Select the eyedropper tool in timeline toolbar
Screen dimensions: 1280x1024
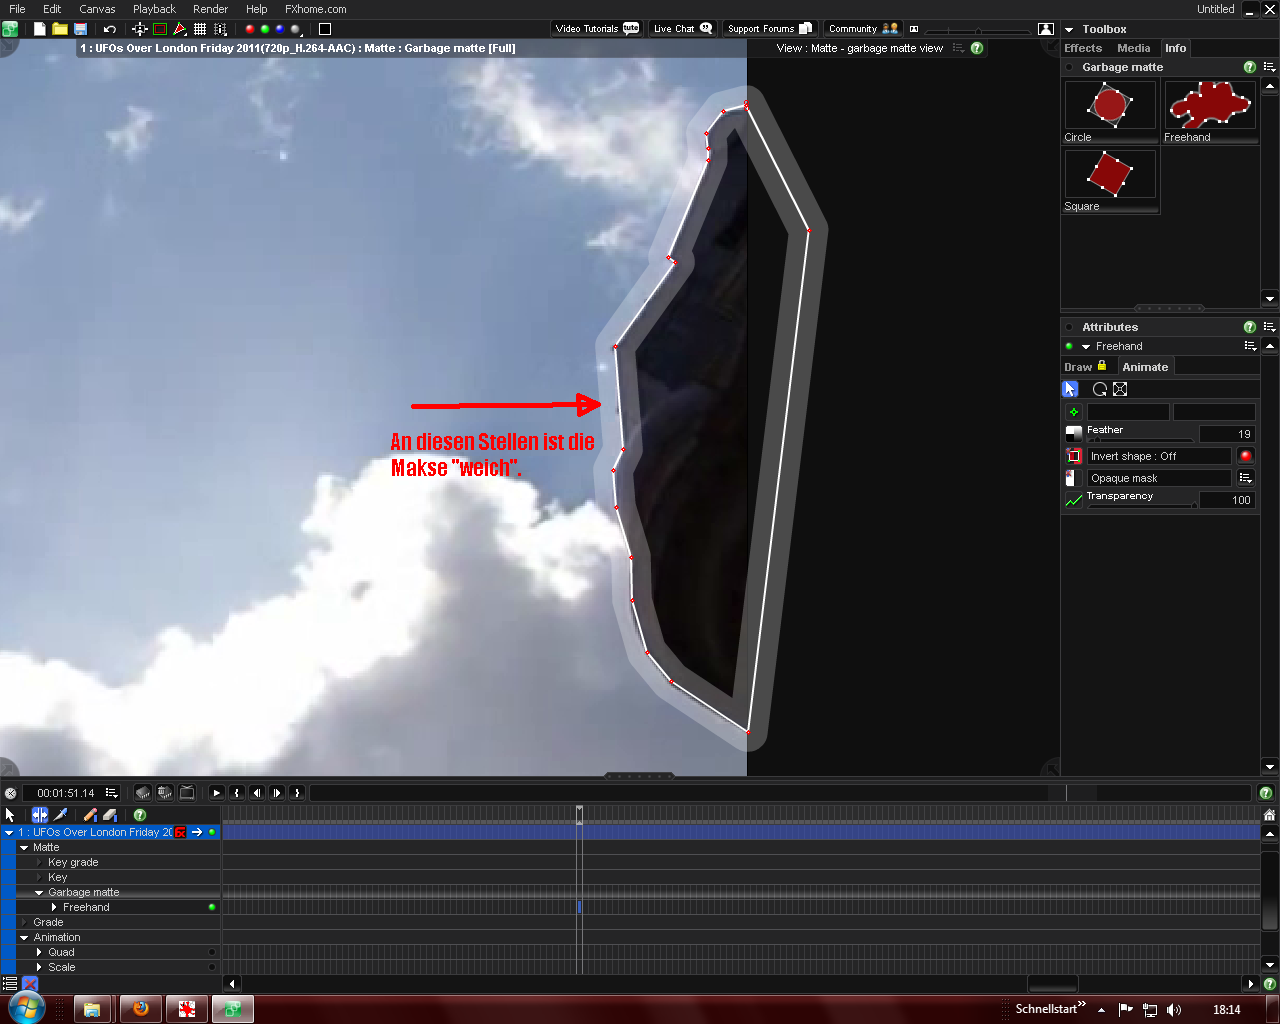61,815
